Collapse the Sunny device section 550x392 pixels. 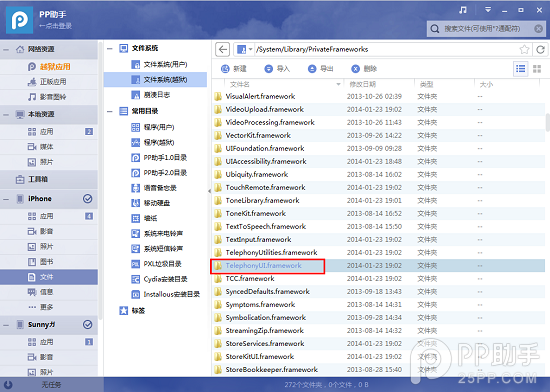click(6, 325)
